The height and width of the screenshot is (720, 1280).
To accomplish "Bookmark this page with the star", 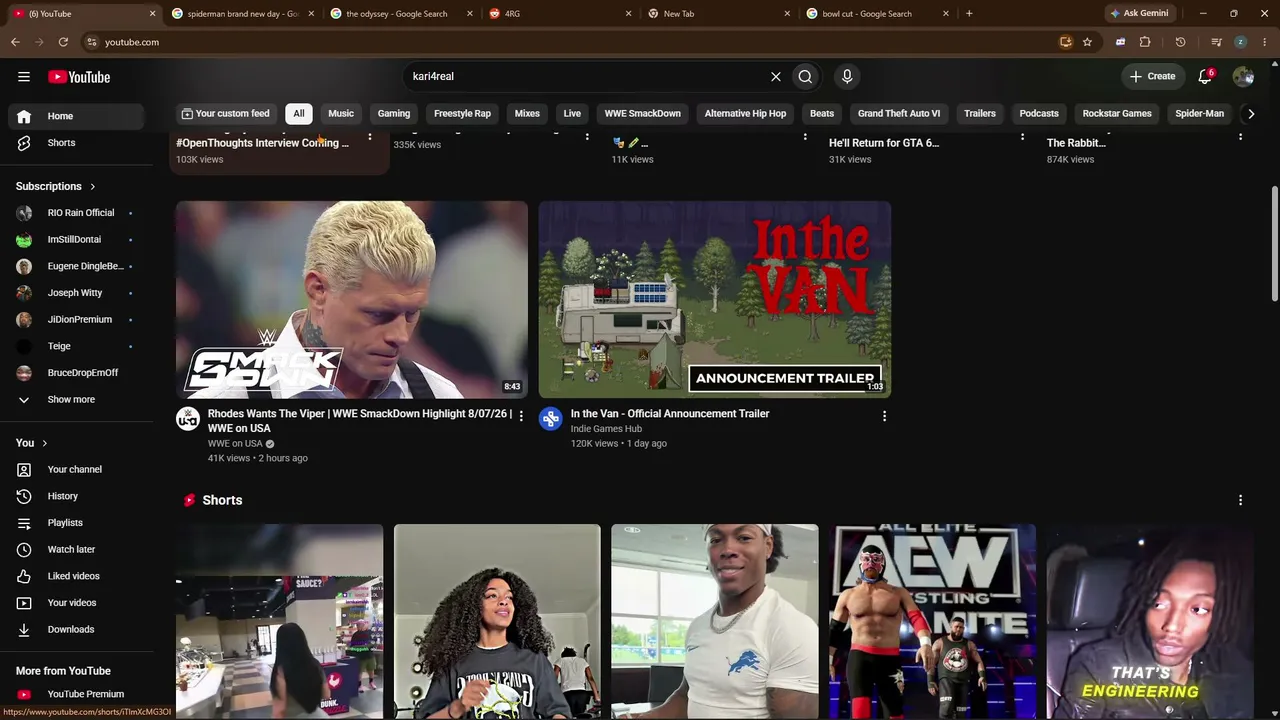I will (1087, 42).
